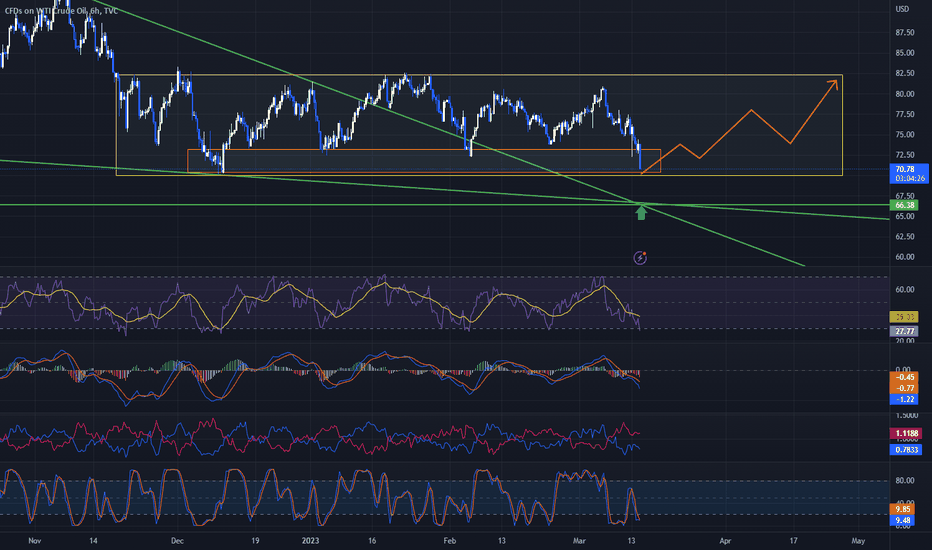Screen dimensions: 932x550
Task: Click the 82.50 price axis label
Action: (x=905, y=73)
